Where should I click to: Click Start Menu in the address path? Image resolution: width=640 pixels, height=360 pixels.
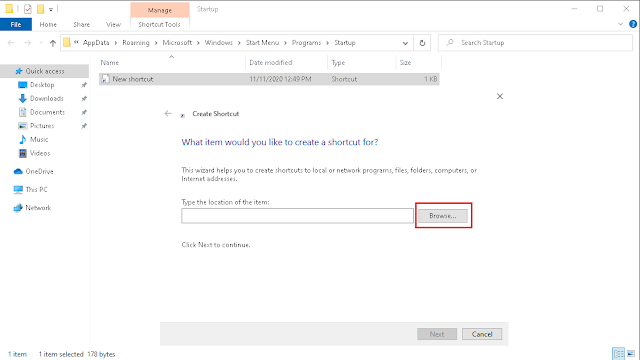(262, 42)
